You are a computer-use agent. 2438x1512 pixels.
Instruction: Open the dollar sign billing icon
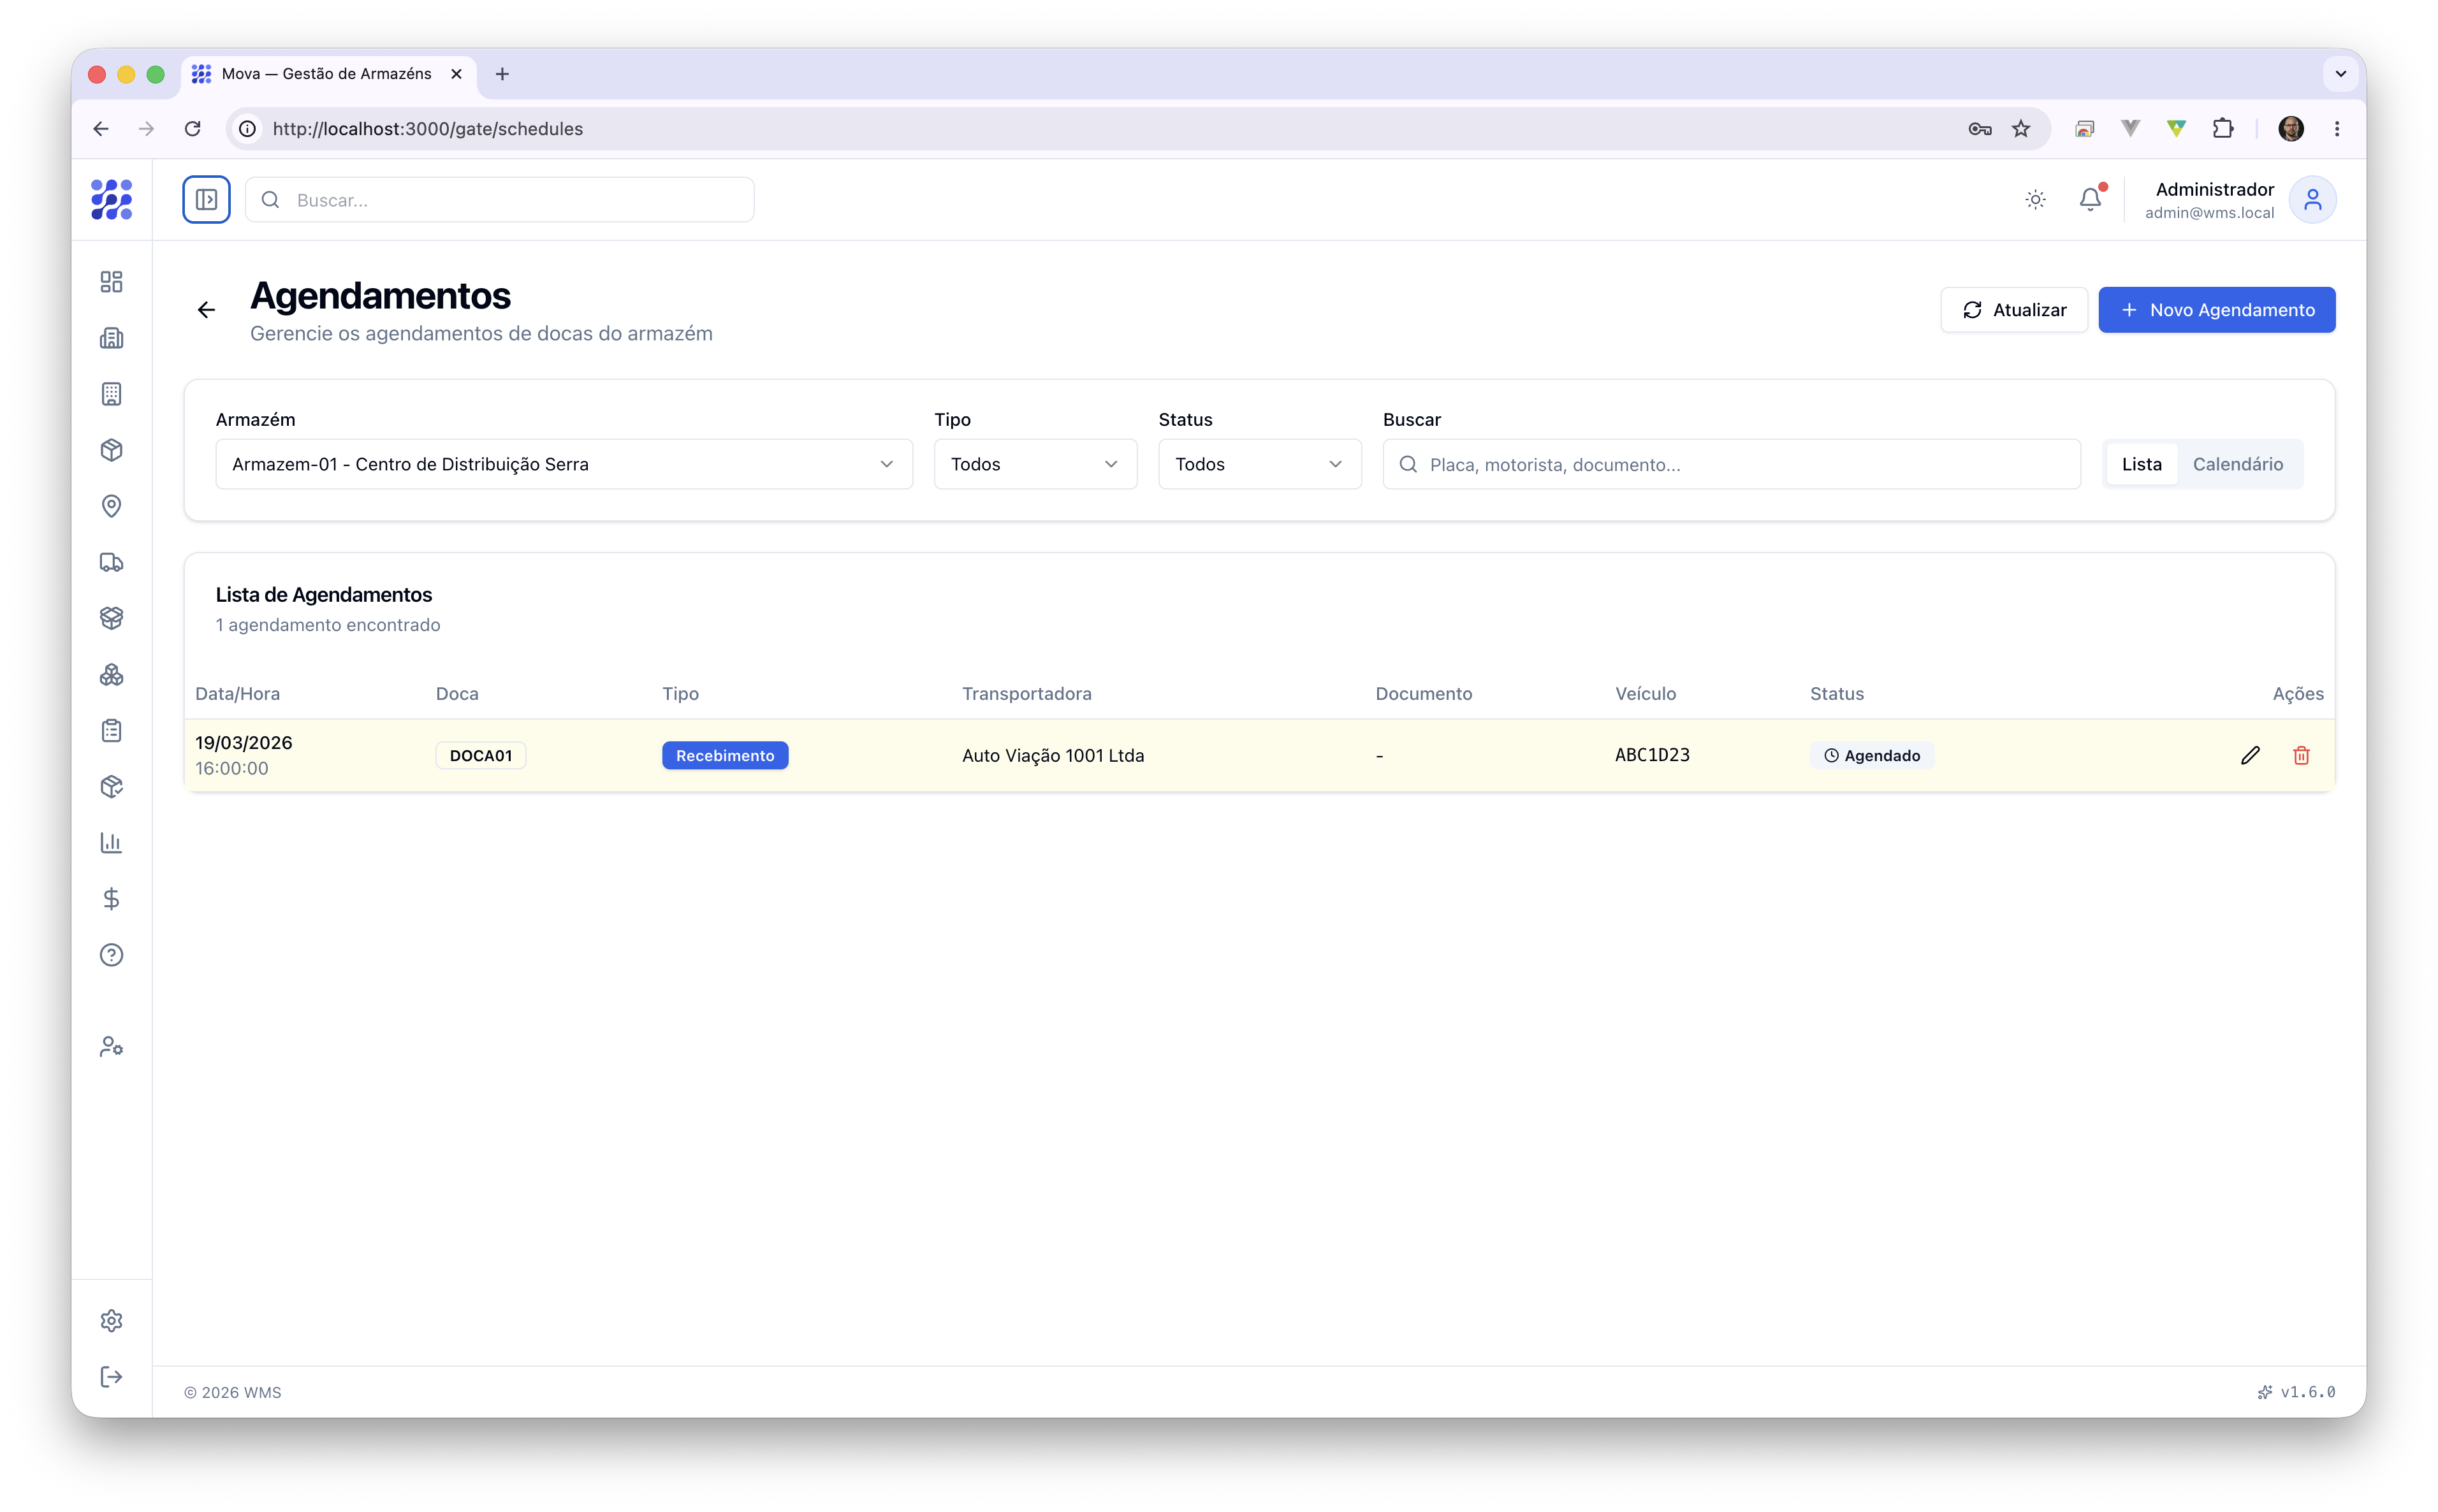coord(111,899)
